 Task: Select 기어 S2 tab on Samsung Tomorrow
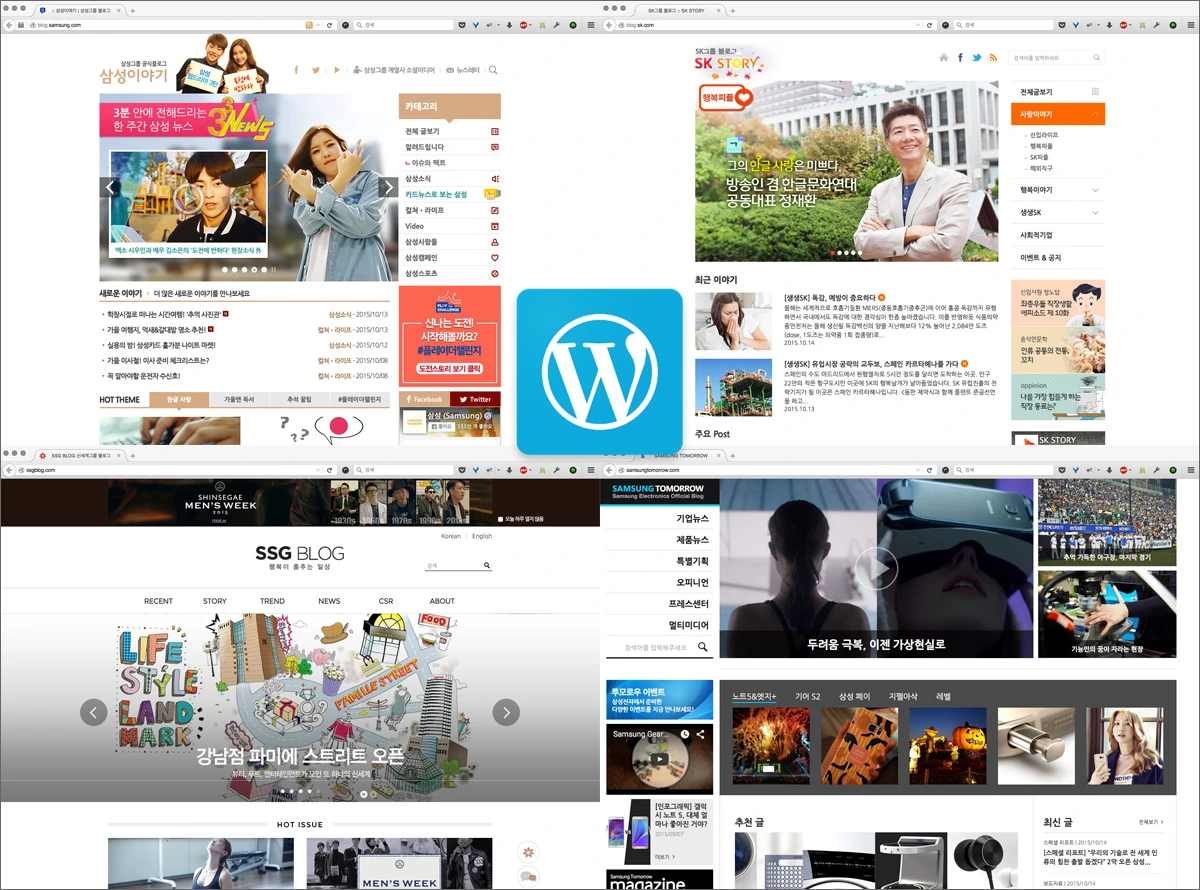[808, 696]
